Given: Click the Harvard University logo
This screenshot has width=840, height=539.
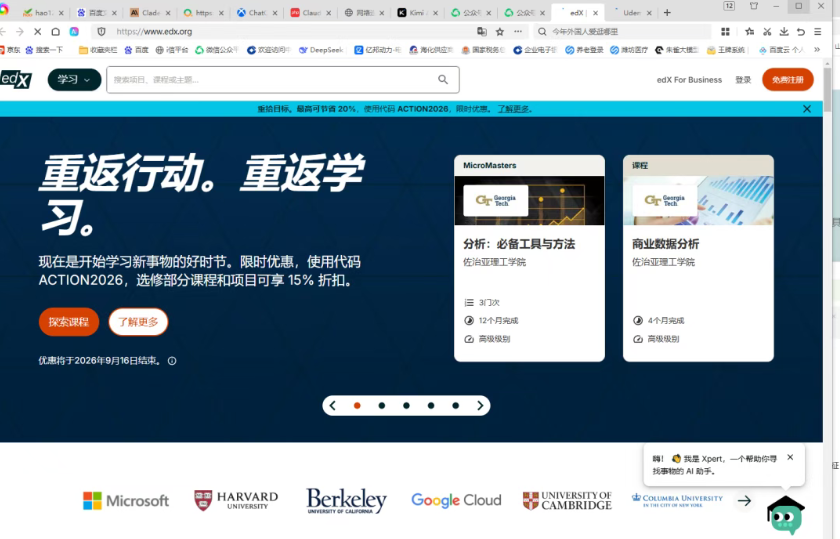Looking at the screenshot, I should tap(236, 500).
